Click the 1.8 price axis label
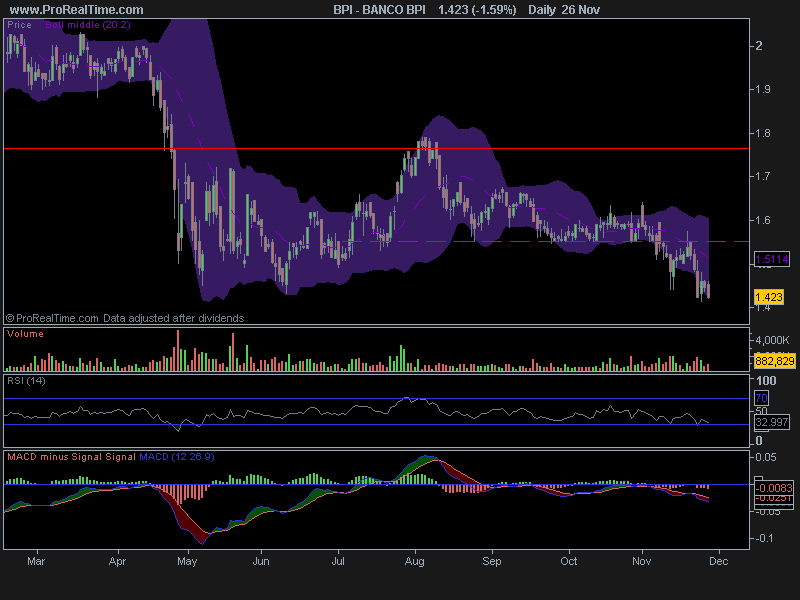 pyautogui.click(x=763, y=133)
